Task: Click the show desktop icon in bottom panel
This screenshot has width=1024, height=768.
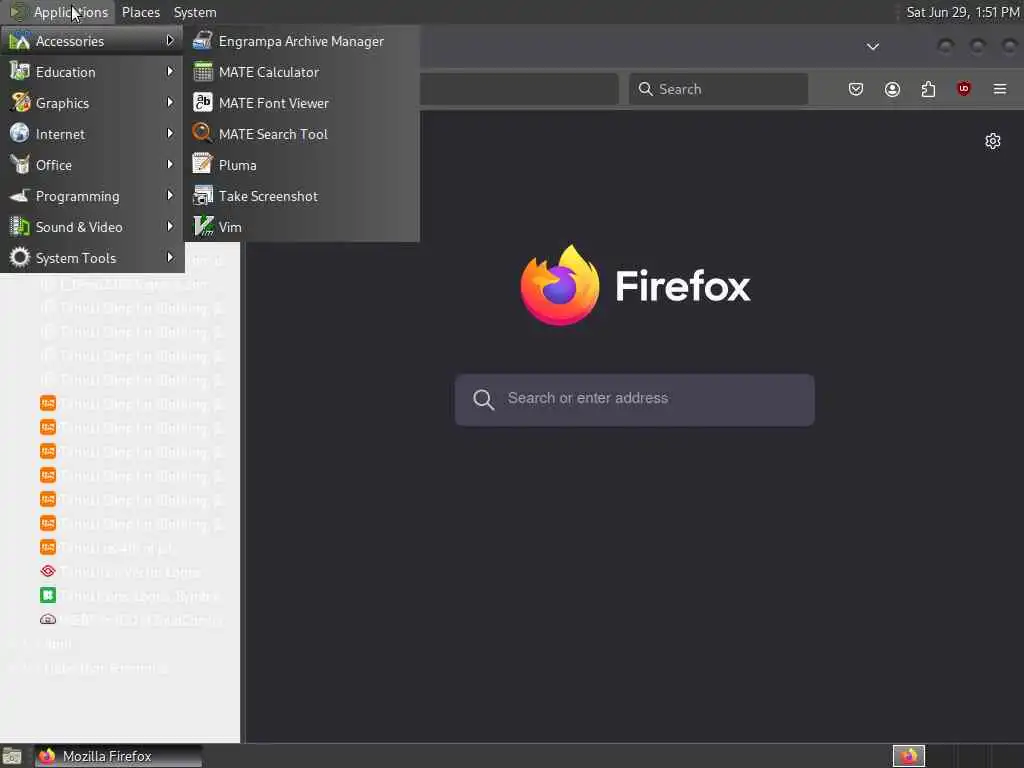Action: click(x=12, y=756)
